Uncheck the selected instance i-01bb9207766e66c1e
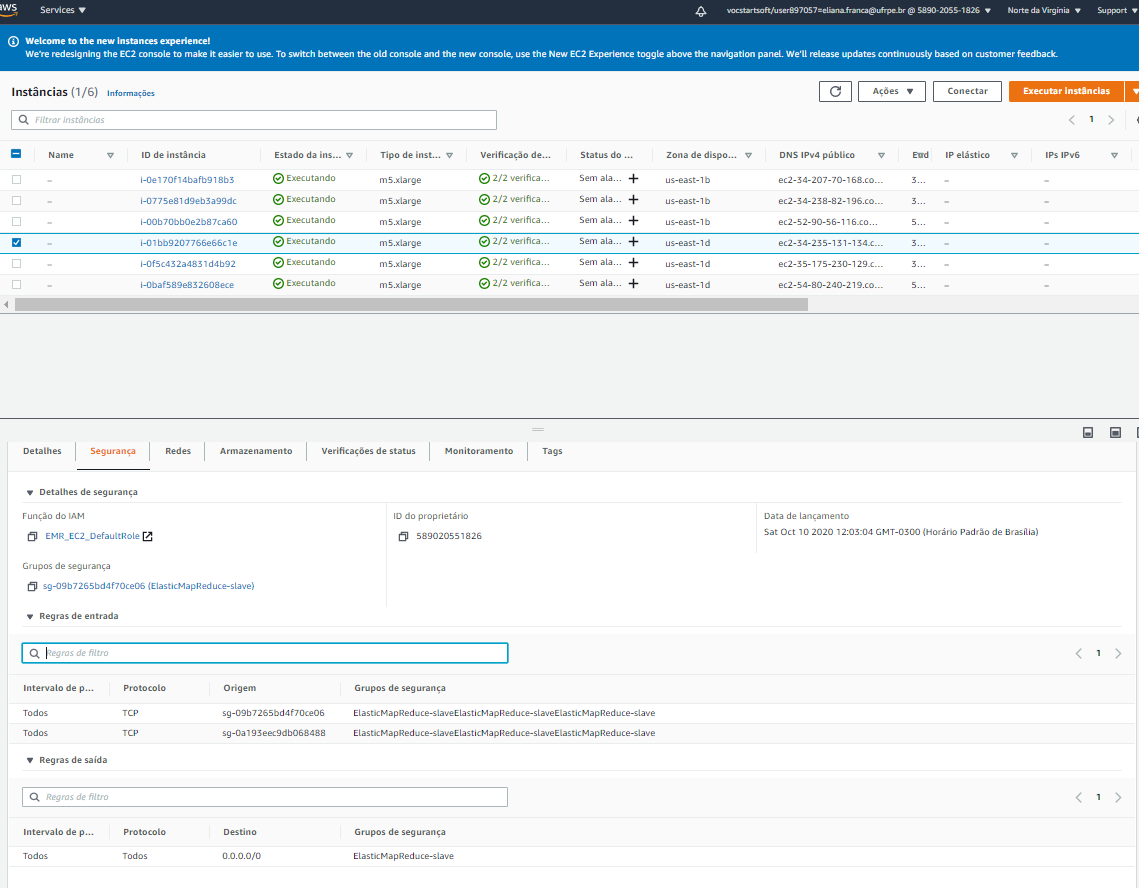The width and height of the screenshot is (1139, 888). [16, 242]
